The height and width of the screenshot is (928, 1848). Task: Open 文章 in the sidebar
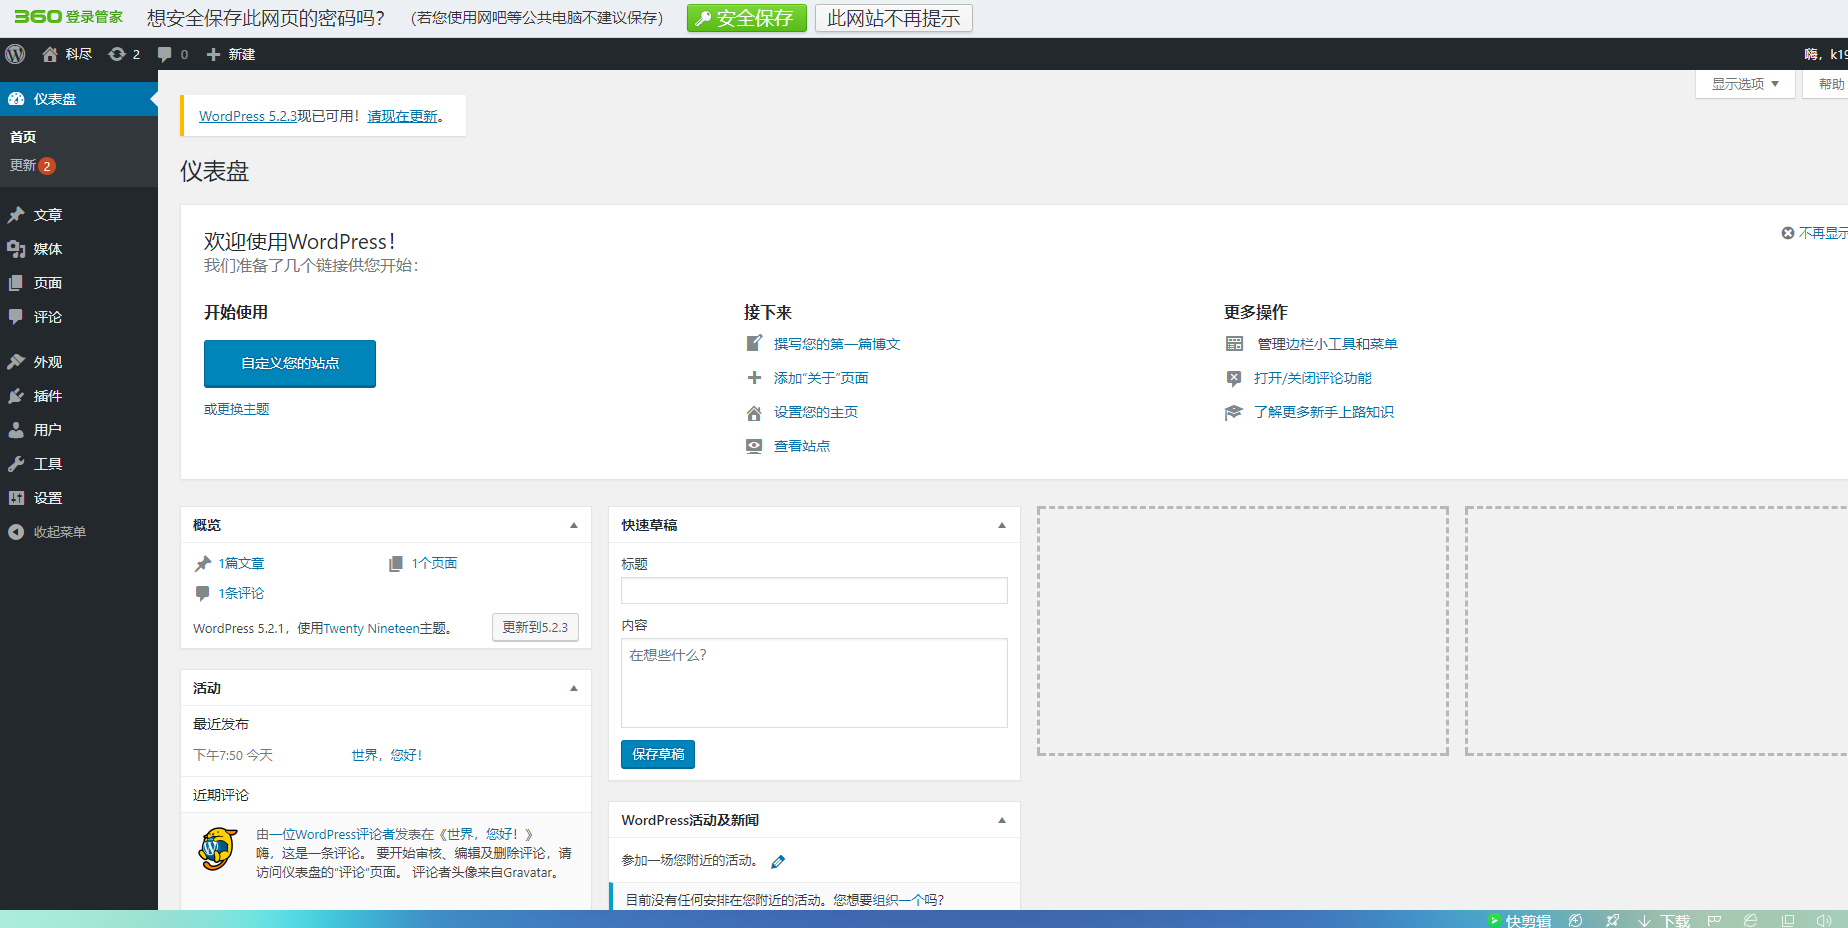coord(79,215)
